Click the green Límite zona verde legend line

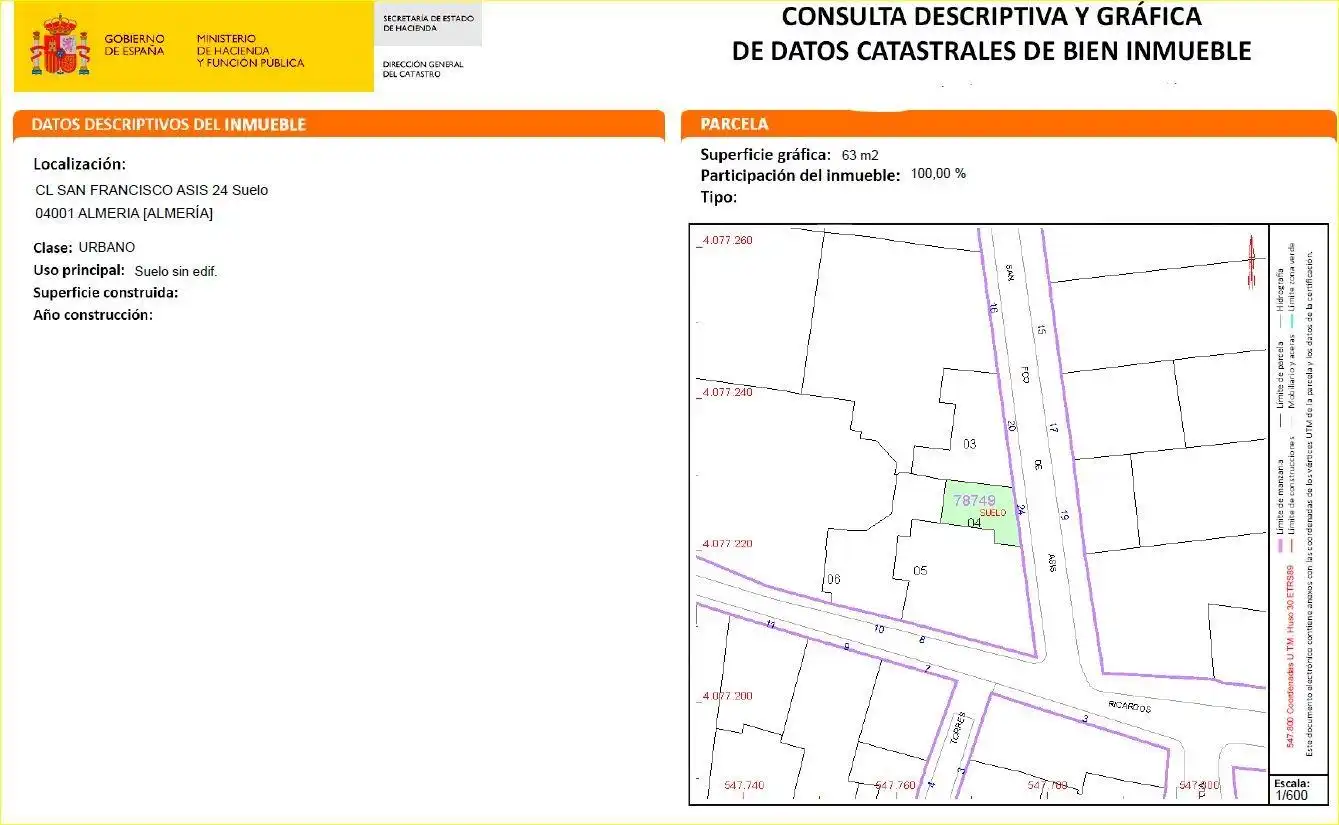(x=1292, y=322)
